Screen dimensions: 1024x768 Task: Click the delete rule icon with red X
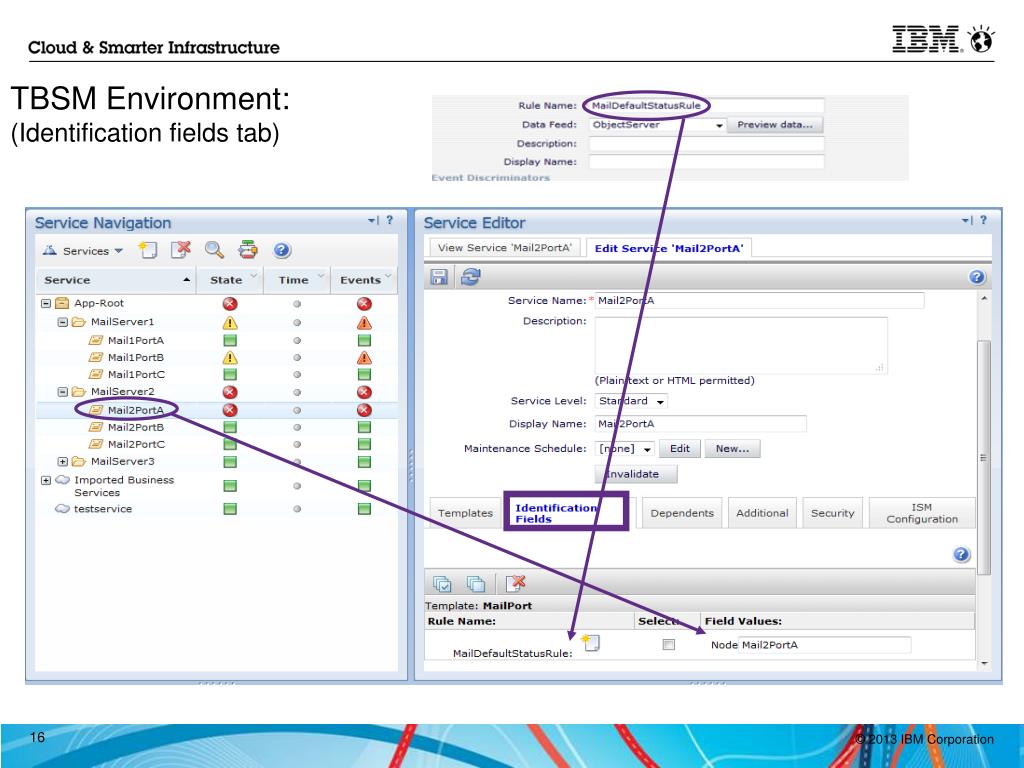click(516, 583)
